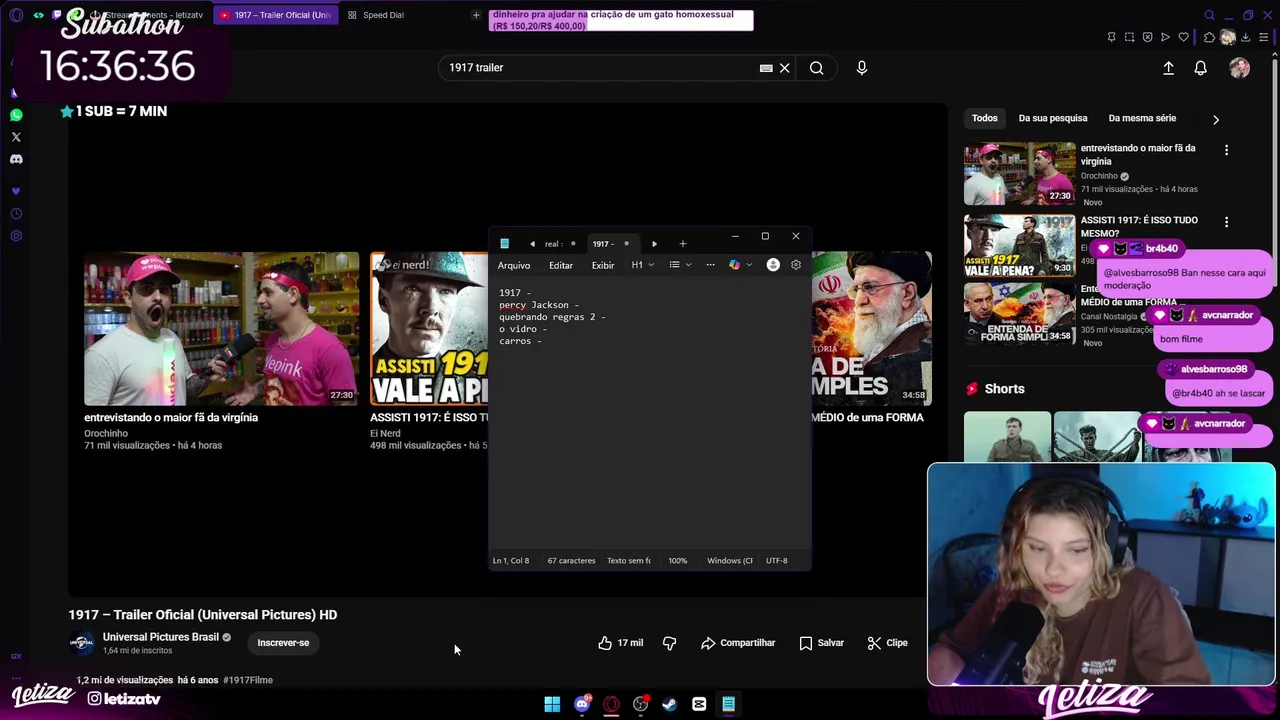This screenshot has height=720, width=1280.
Task: Click in the YouTube search field '1917 trailer'
Action: coord(600,68)
